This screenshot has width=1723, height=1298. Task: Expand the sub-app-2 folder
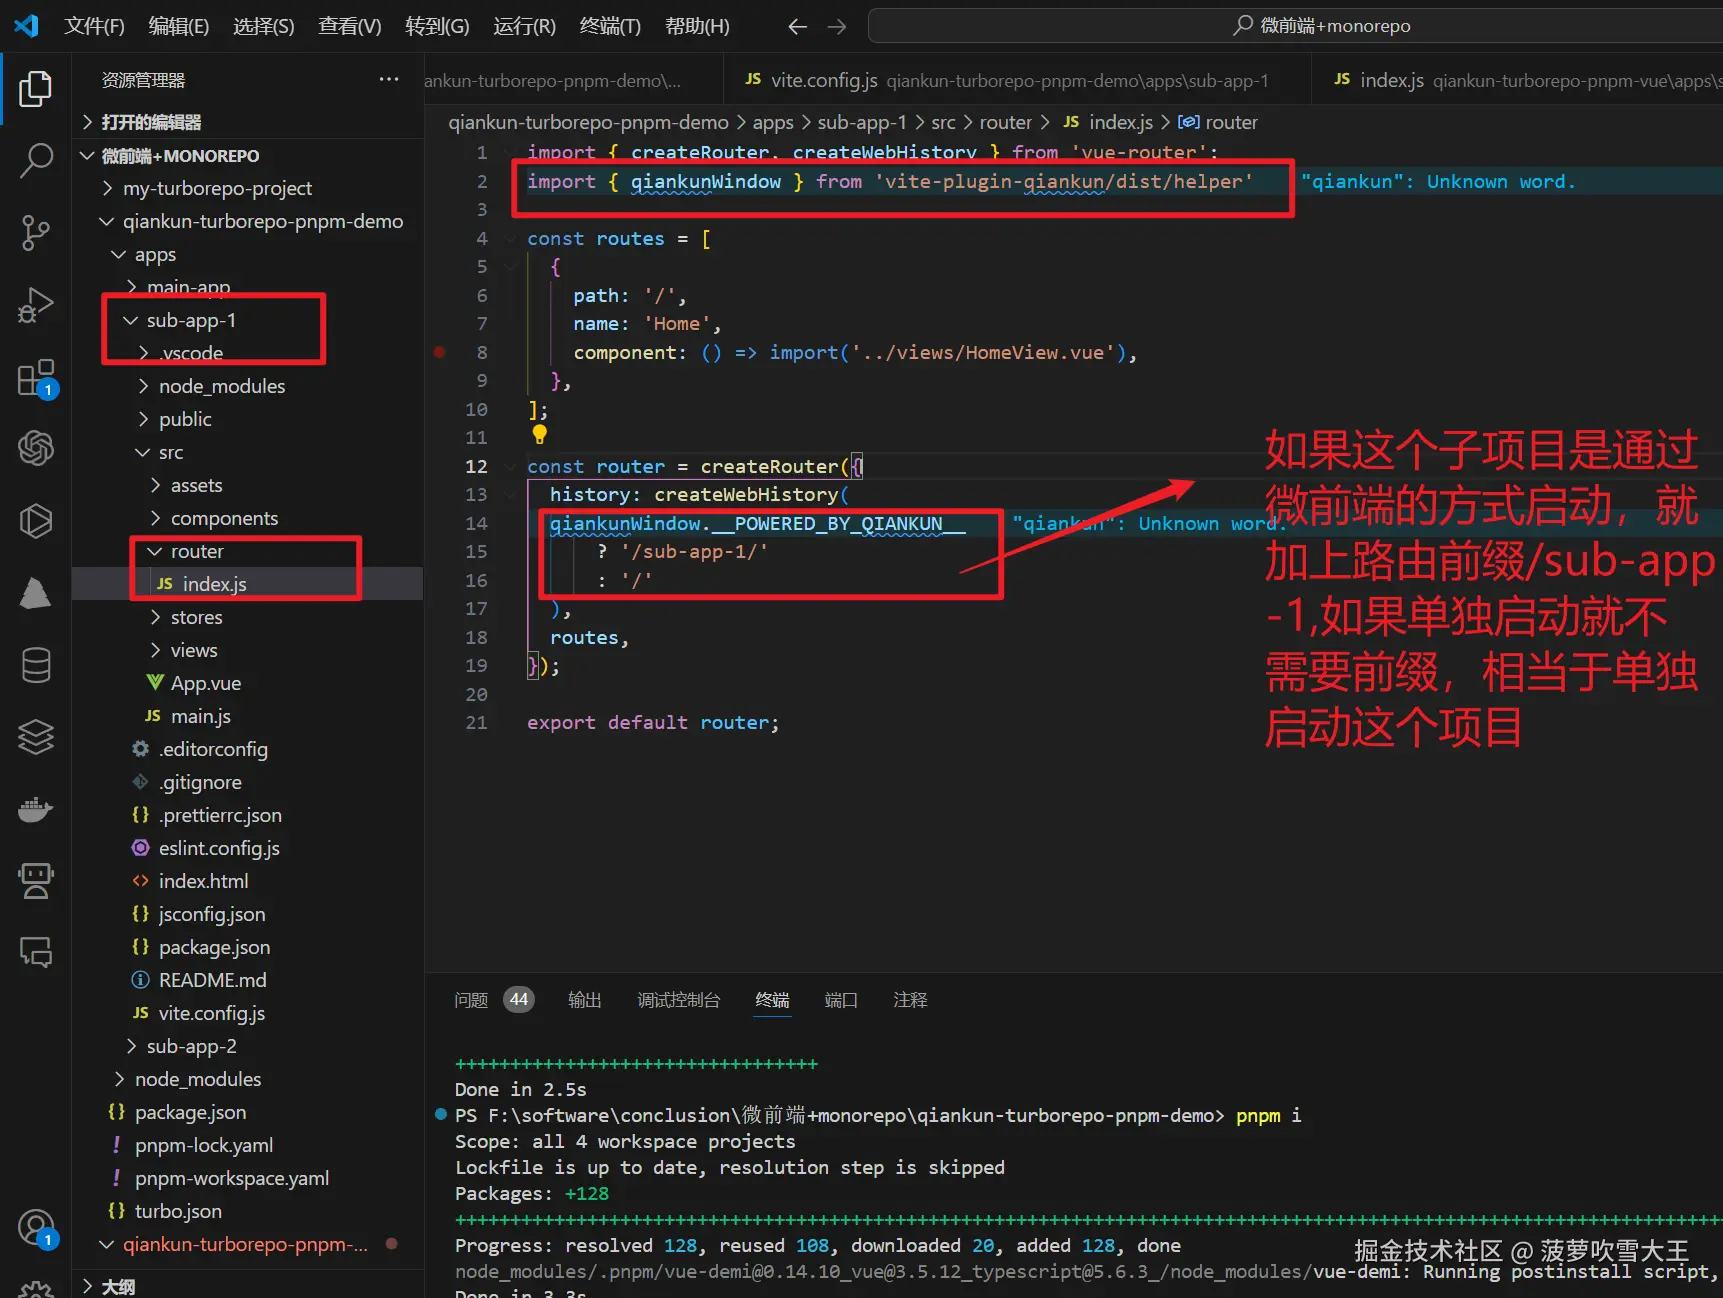pyautogui.click(x=247, y=1046)
